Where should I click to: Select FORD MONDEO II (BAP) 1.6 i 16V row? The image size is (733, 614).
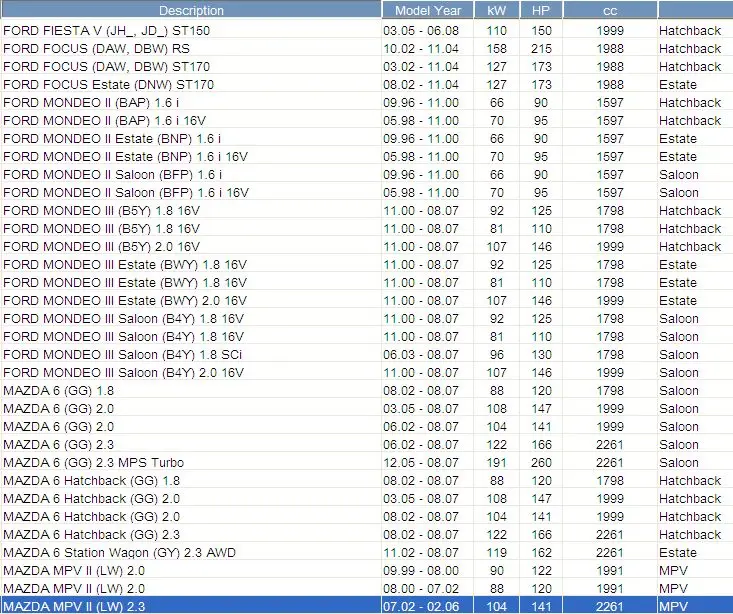click(x=366, y=121)
